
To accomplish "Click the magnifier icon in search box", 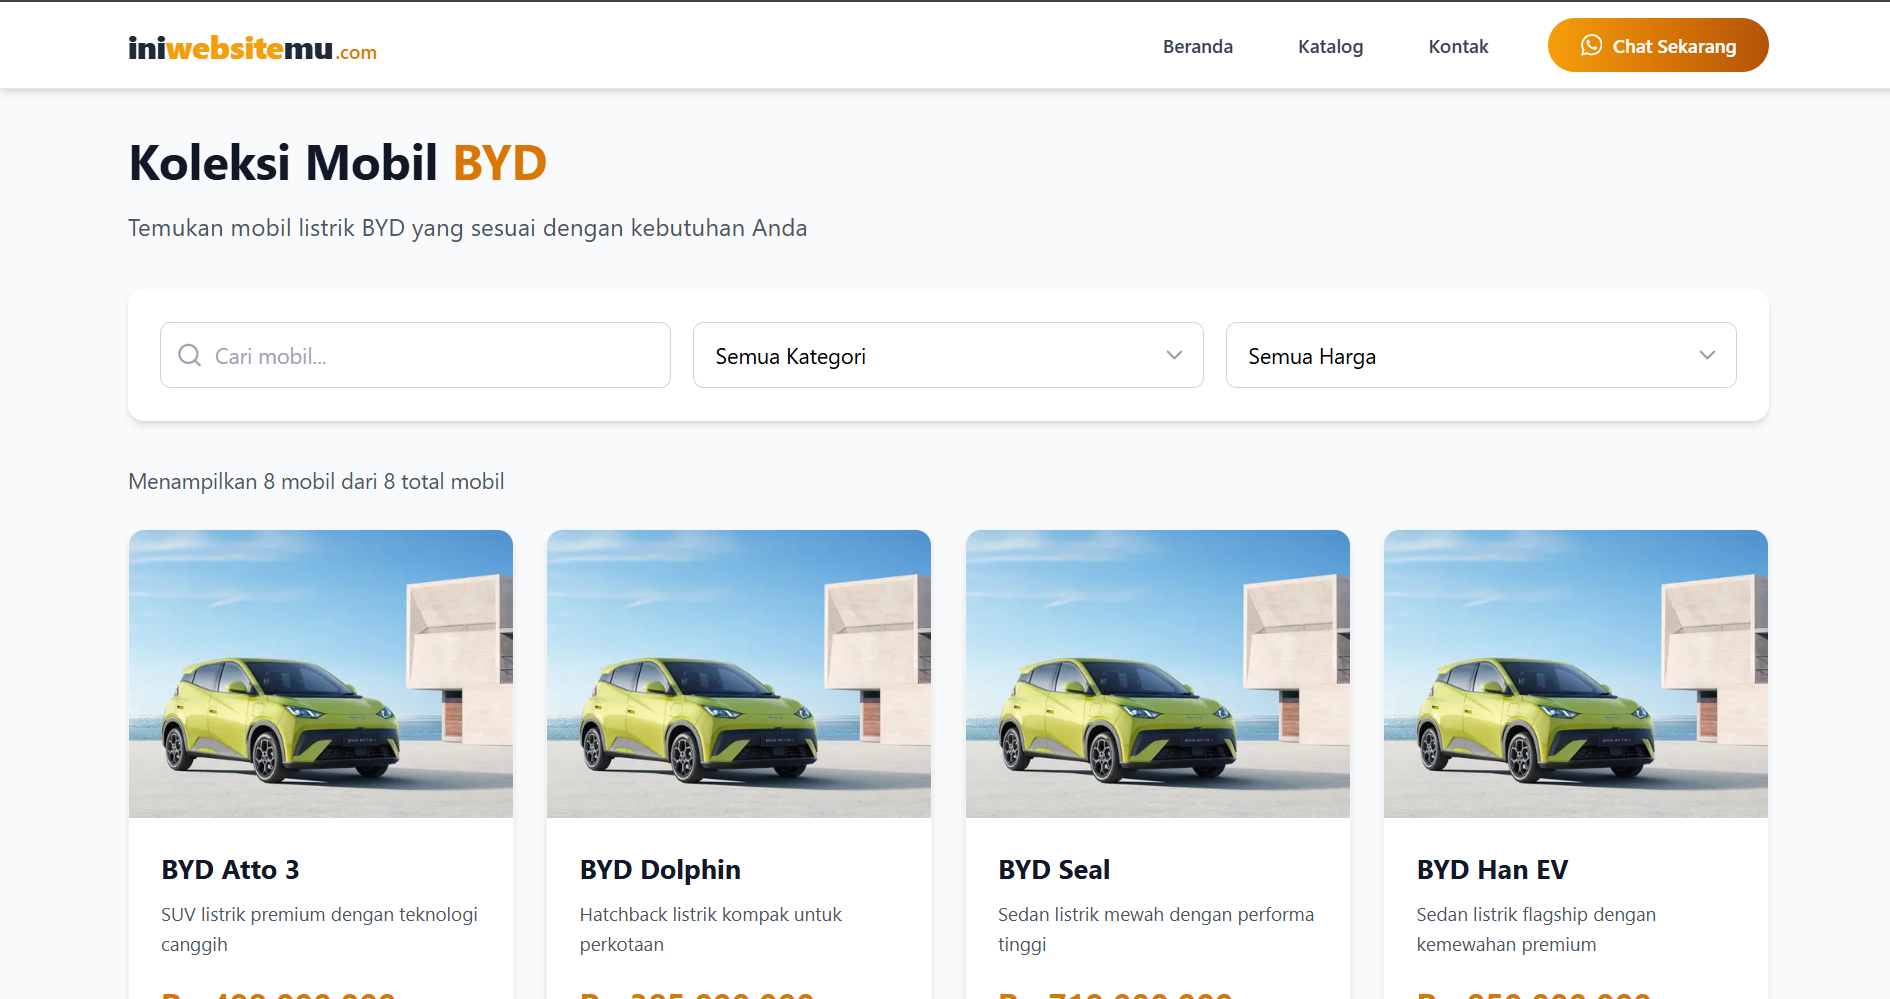I will pos(189,355).
